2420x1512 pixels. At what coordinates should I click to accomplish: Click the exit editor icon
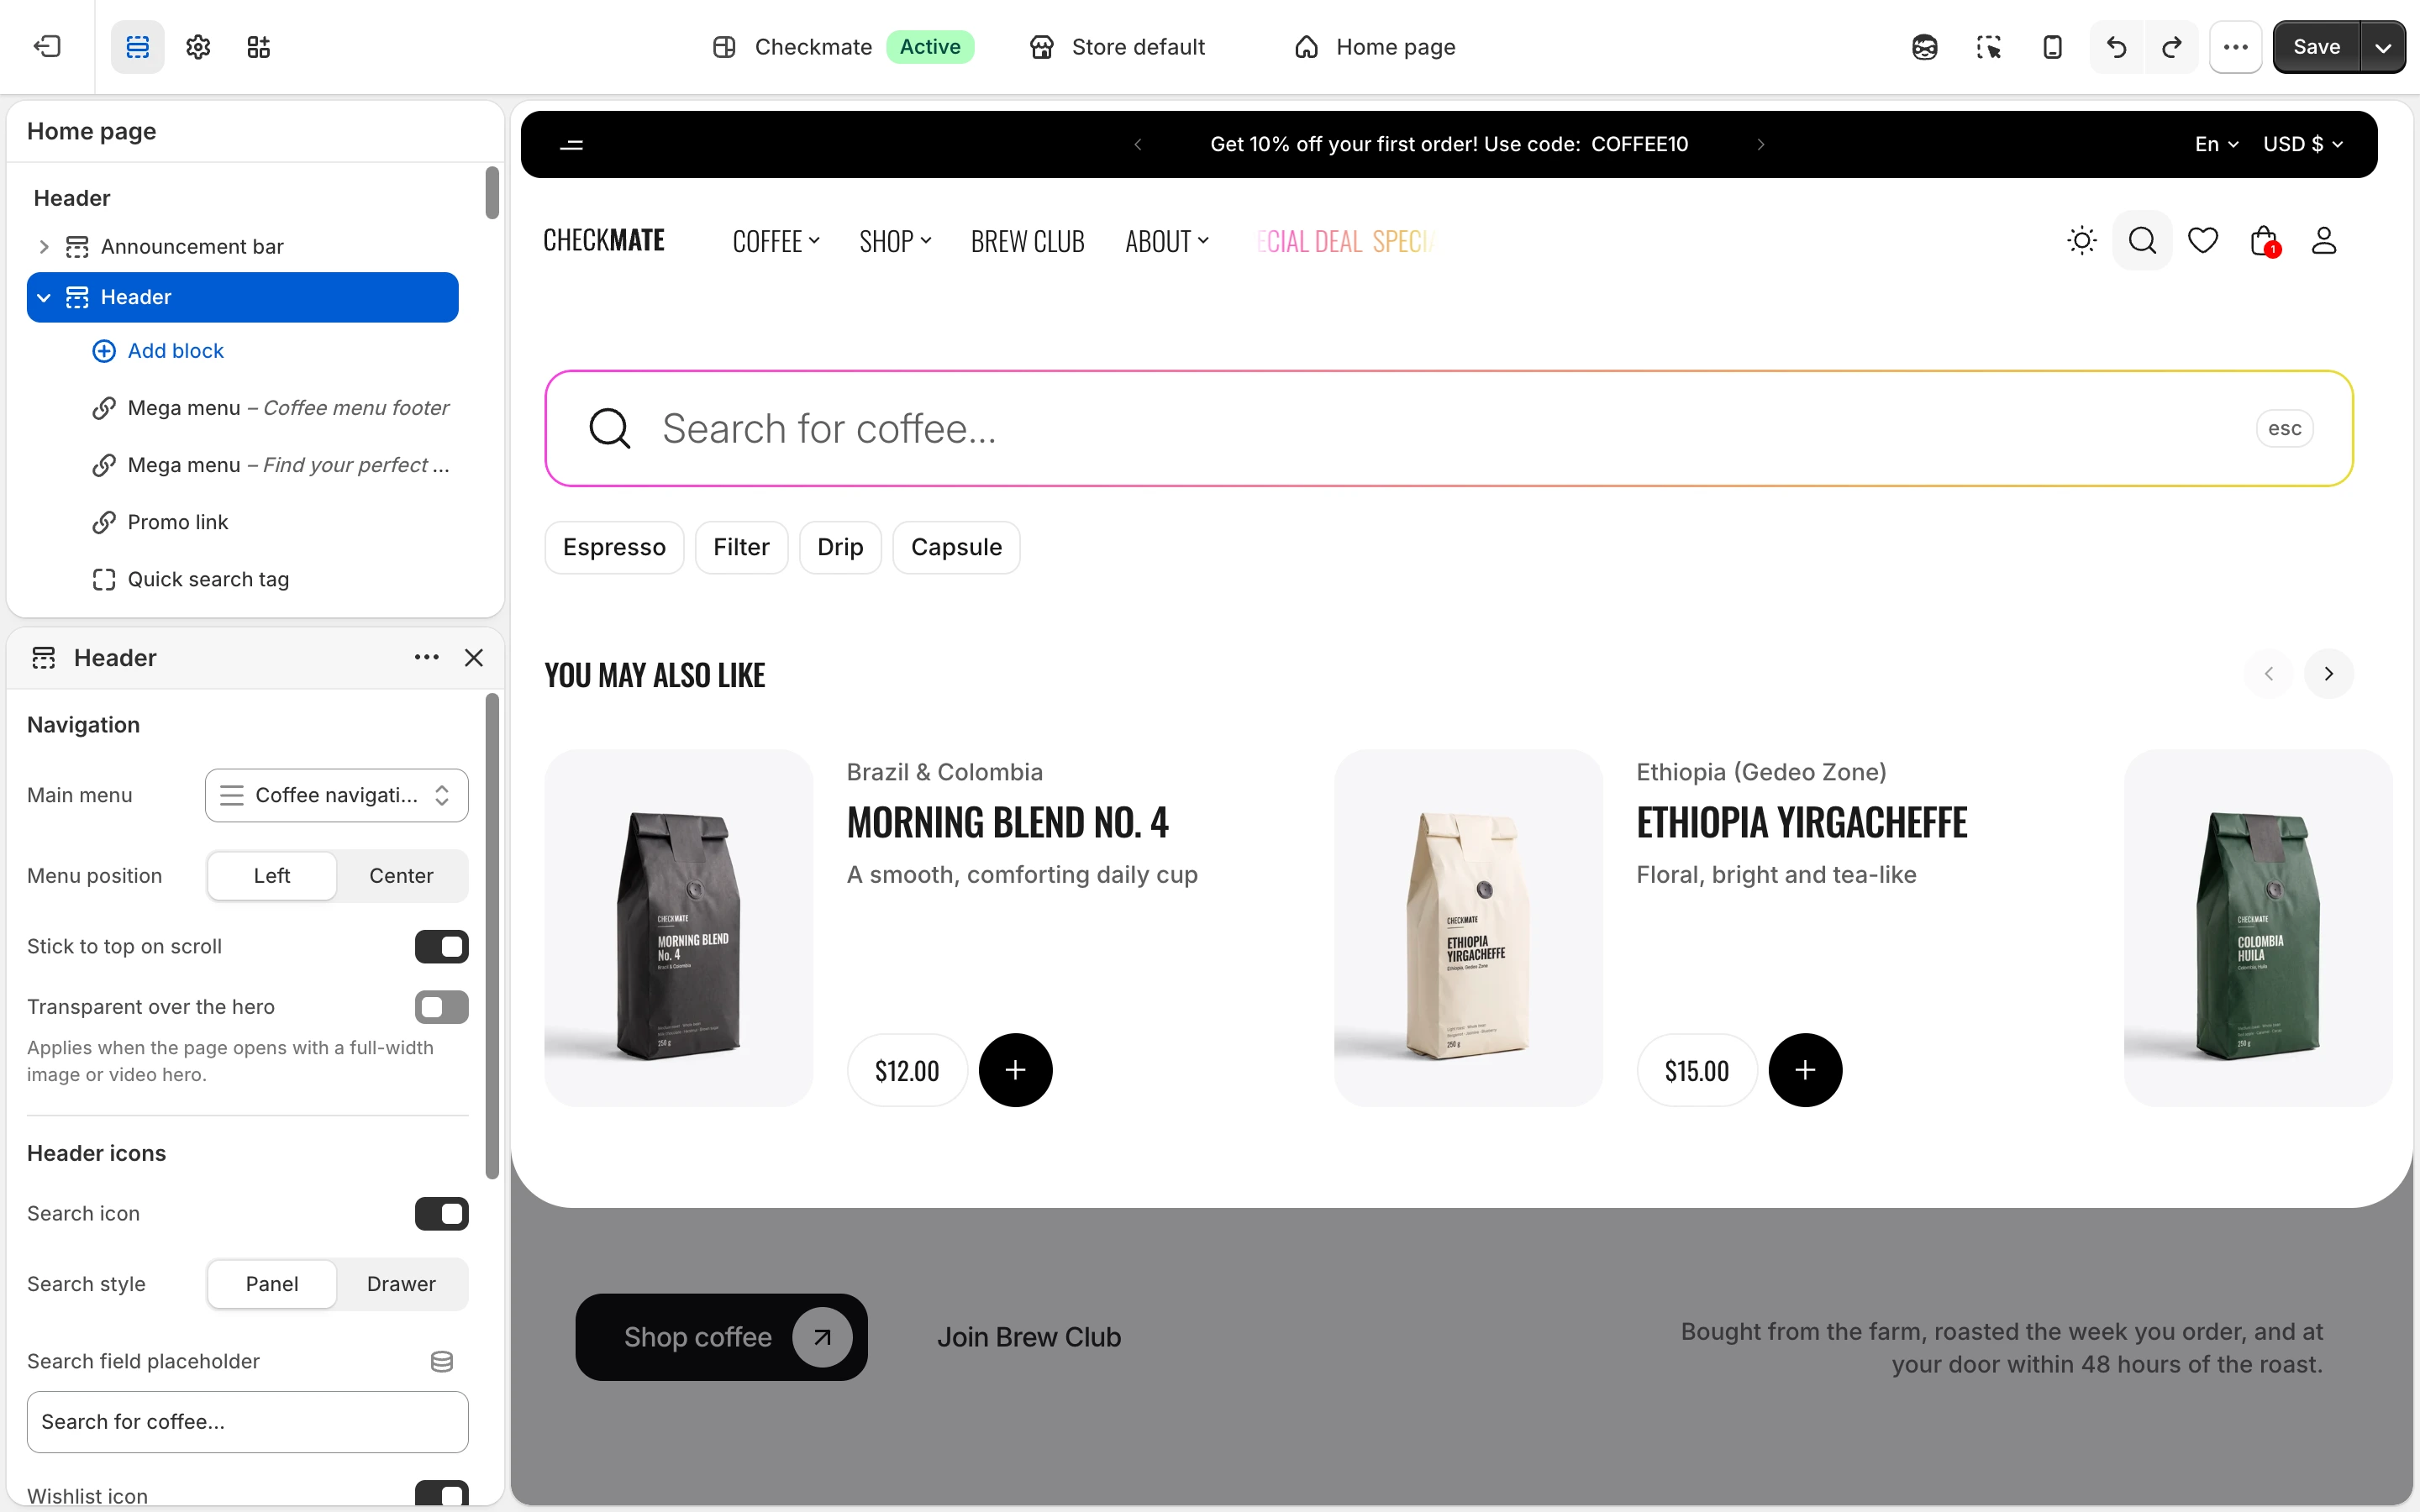point(47,47)
